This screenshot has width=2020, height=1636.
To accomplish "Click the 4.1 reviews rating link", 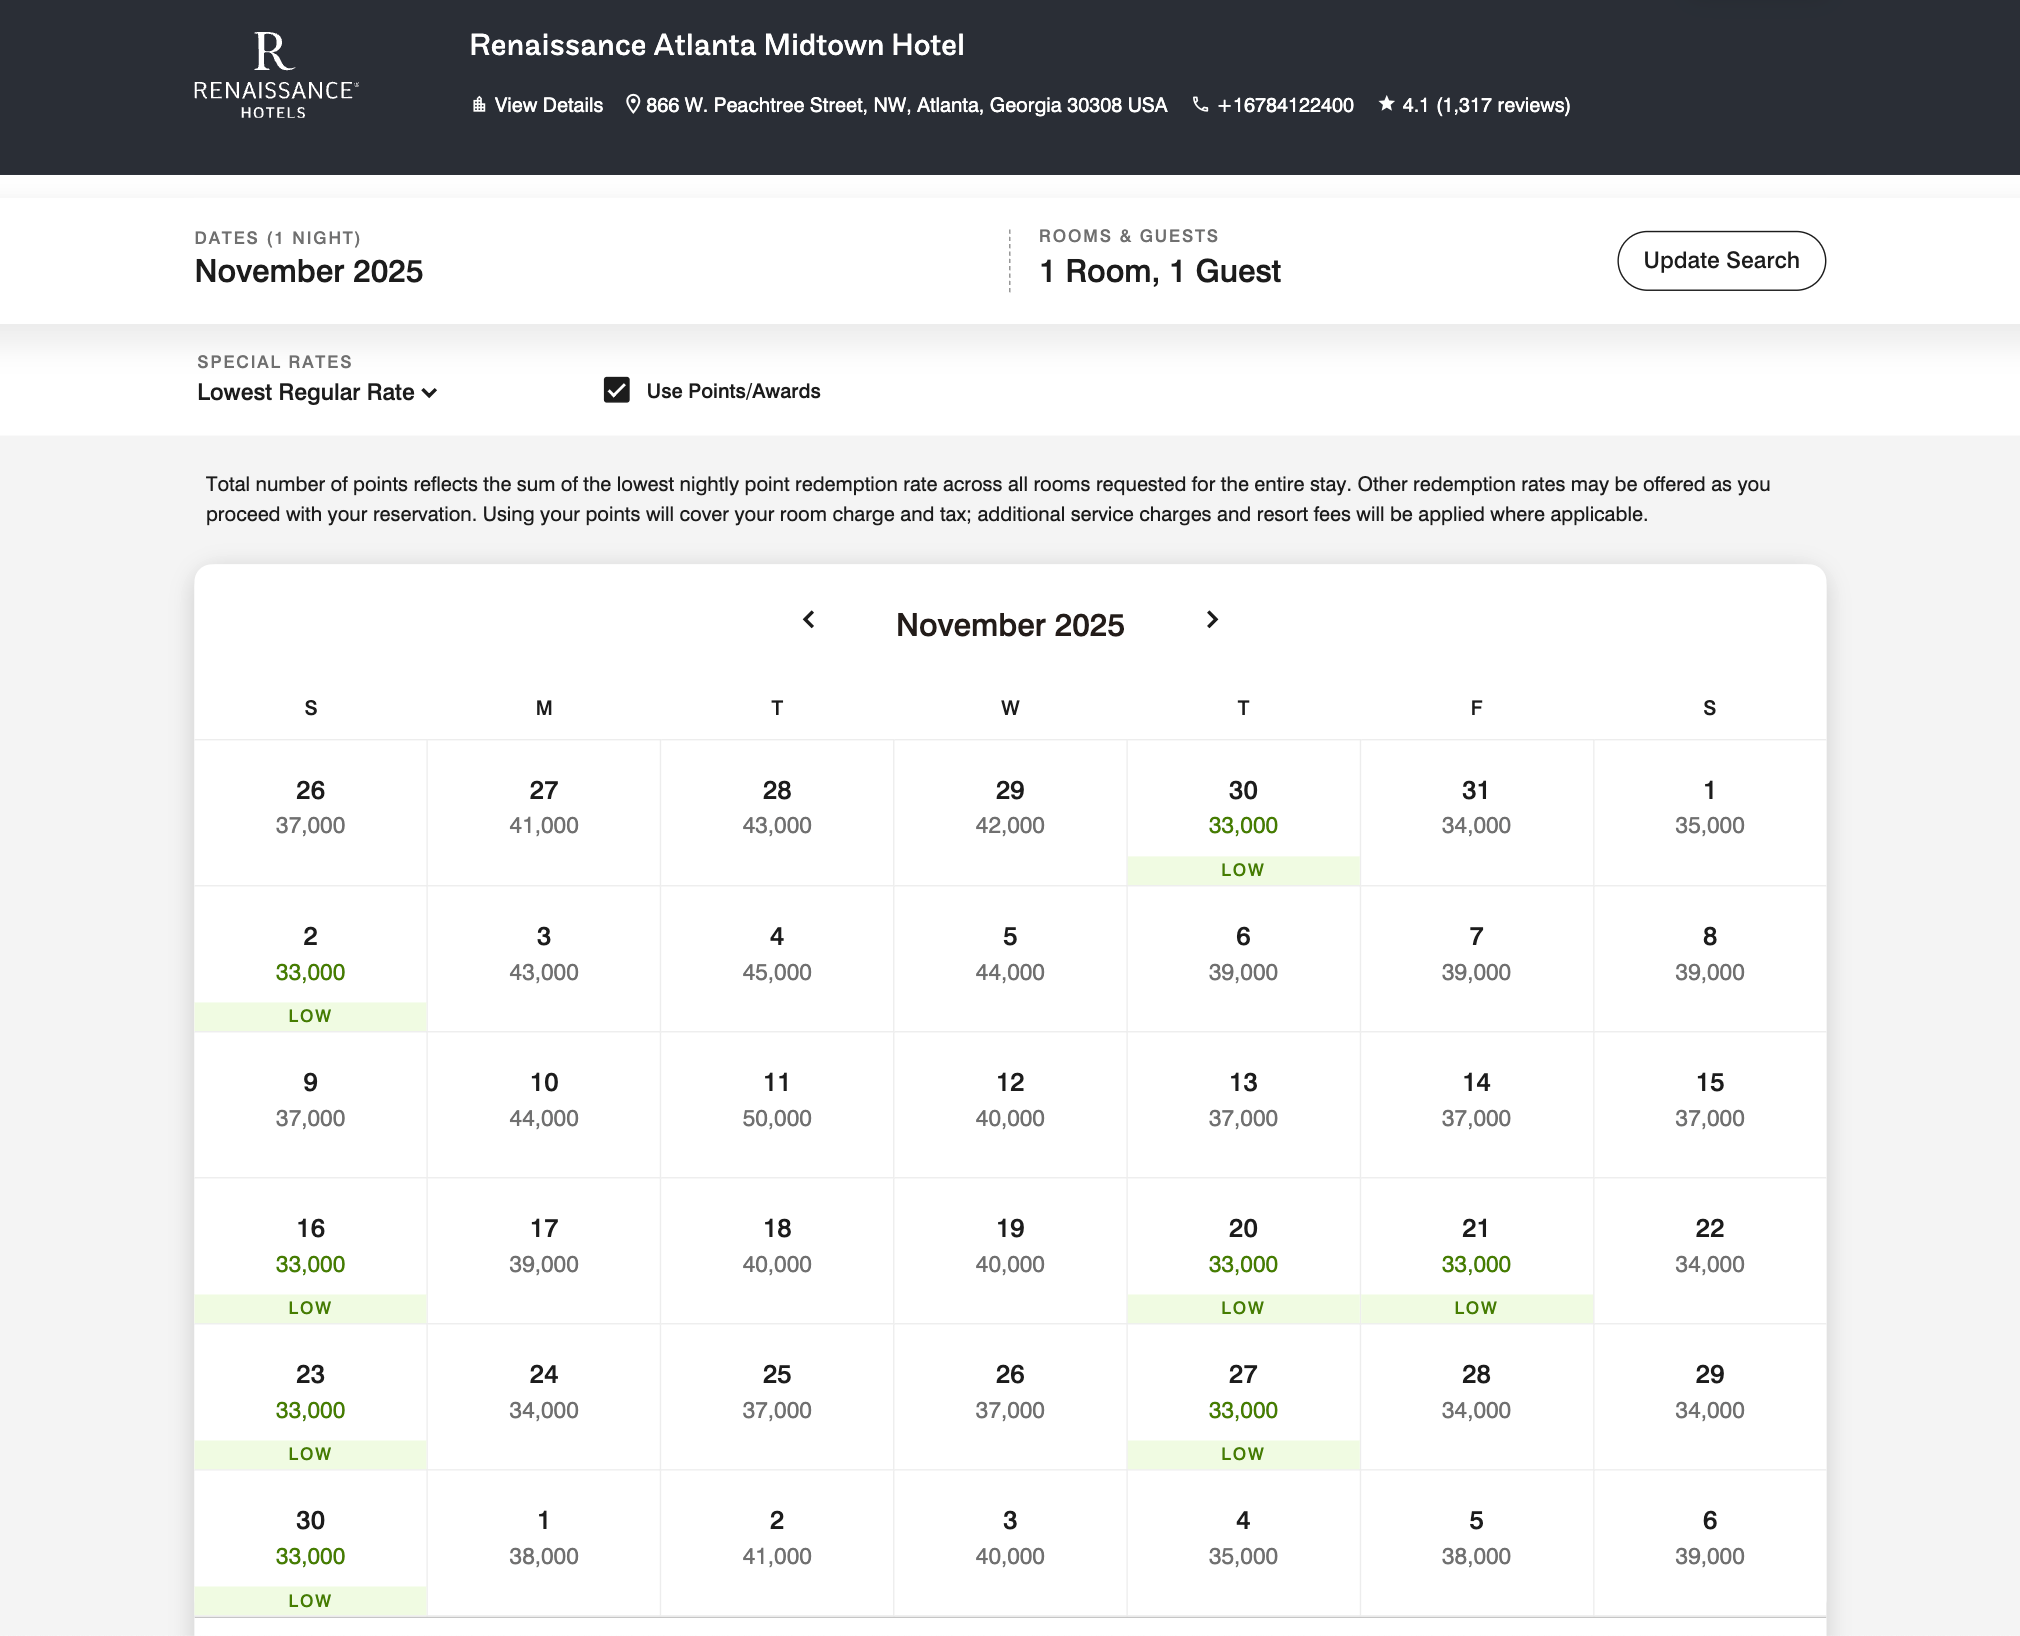I will [x=1485, y=105].
